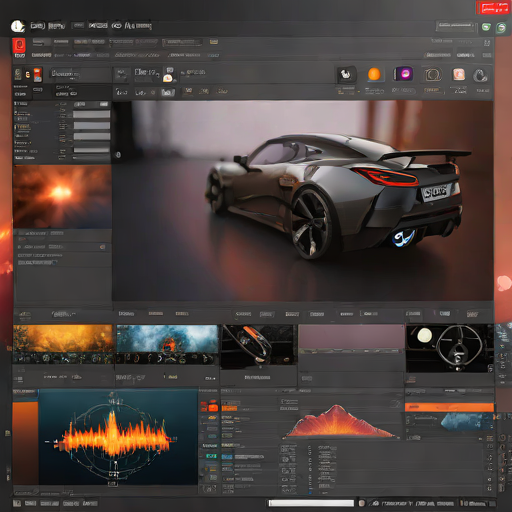The image size is (512, 512).
Task: Select the orange fire clip thumbnail
Action: pos(63,344)
